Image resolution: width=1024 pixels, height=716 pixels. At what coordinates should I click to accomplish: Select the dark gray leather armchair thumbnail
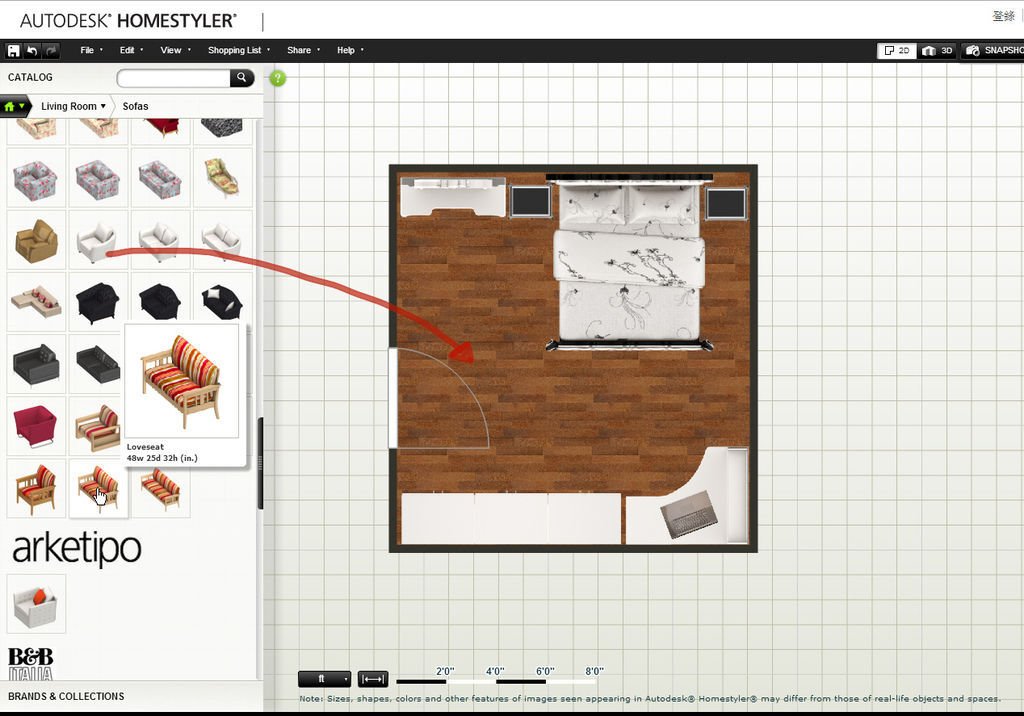click(x=36, y=364)
